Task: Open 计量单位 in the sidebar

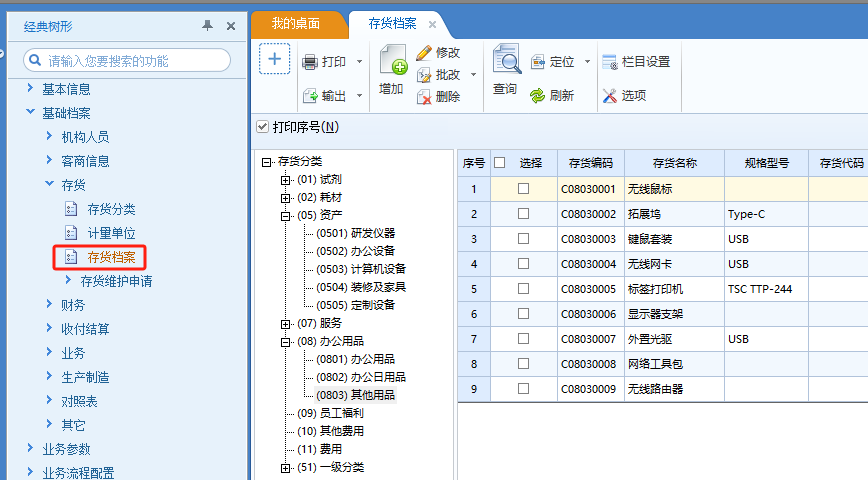Action: click(111, 233)
